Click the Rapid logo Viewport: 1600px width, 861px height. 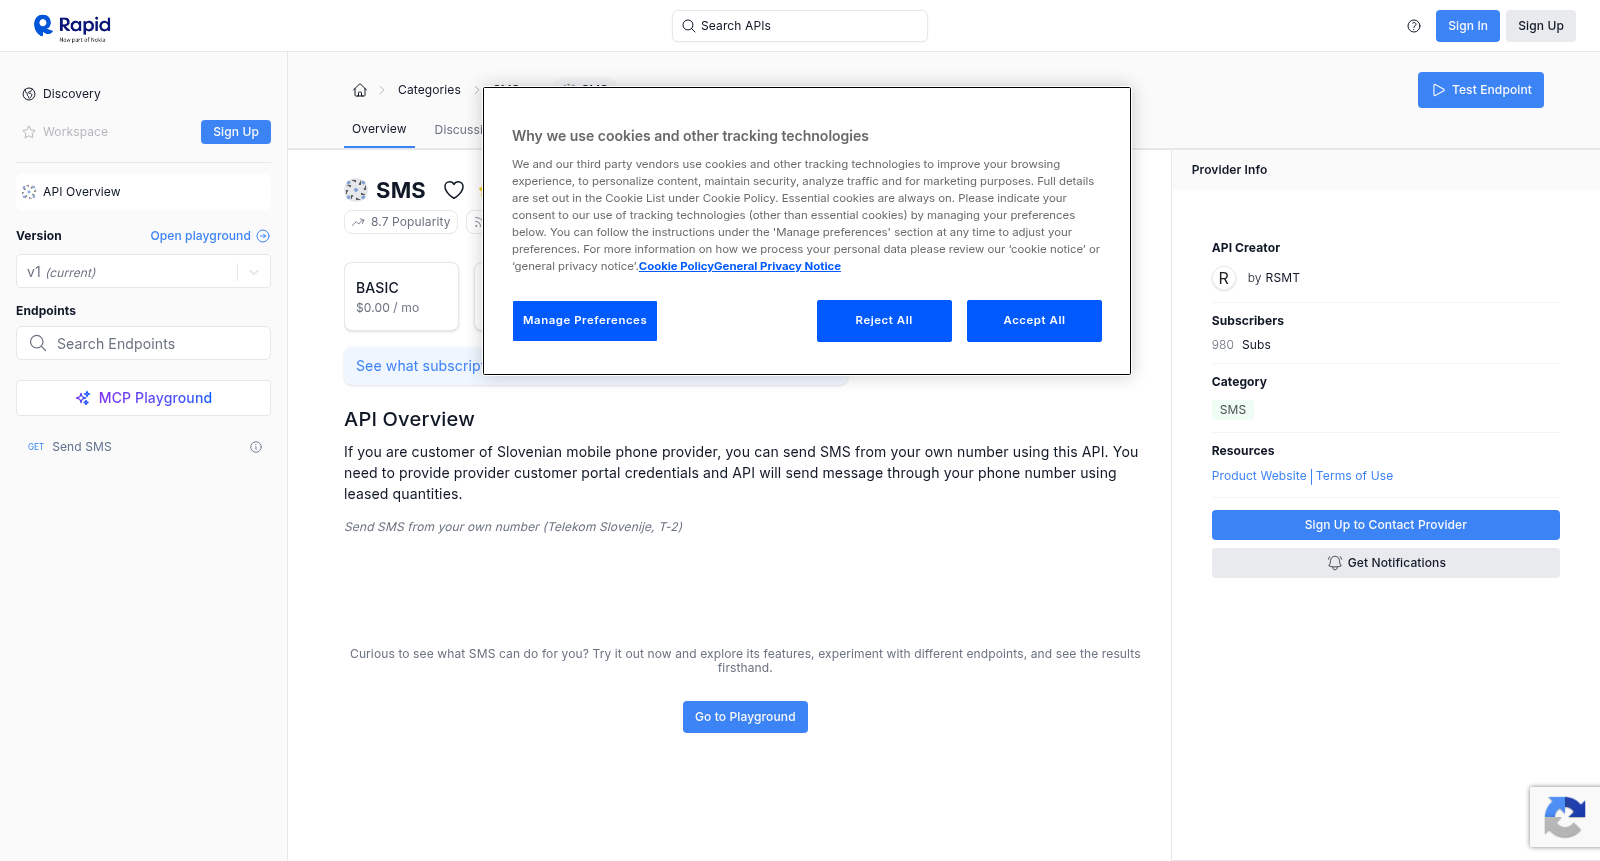[72, 27]
